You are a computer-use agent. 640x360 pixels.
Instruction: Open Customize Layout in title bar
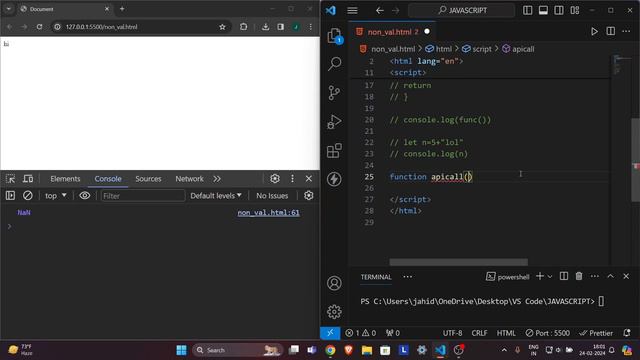(x=575, y=10)
